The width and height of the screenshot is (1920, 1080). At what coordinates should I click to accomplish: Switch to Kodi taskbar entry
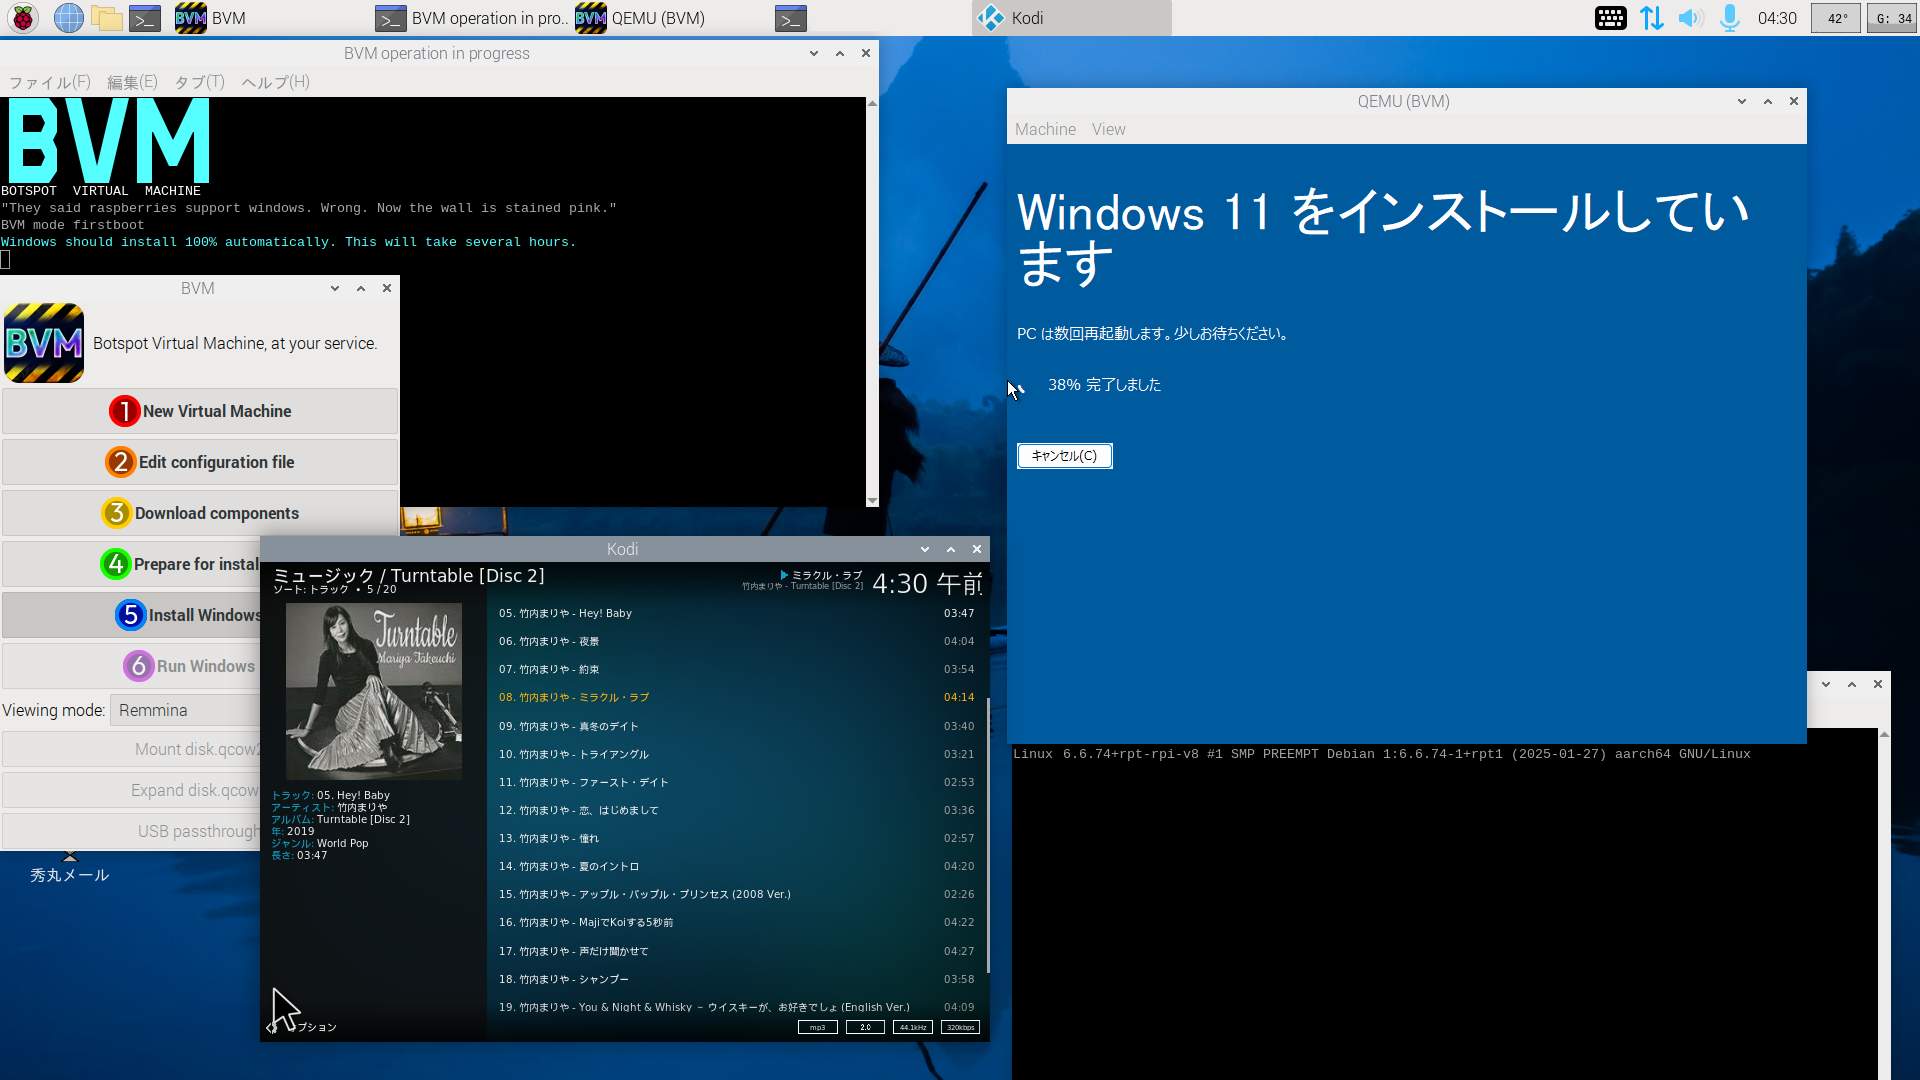coord(1070,18)
